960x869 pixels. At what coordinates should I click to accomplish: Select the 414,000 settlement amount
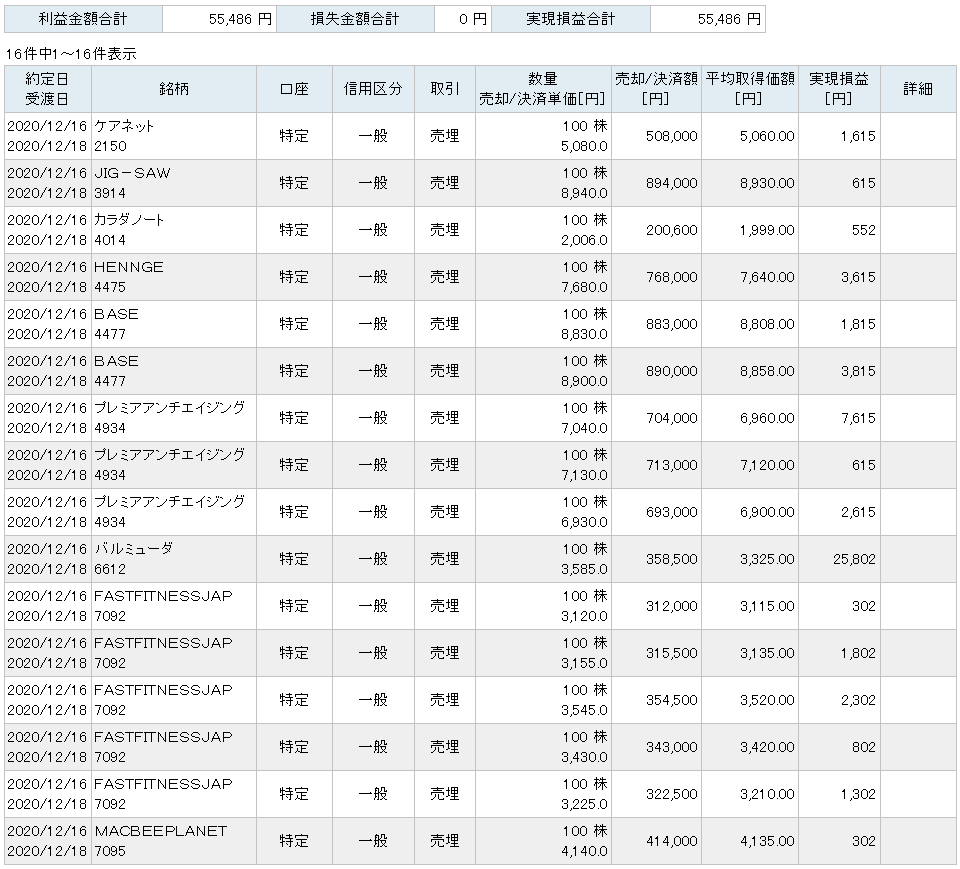(672, 841)
